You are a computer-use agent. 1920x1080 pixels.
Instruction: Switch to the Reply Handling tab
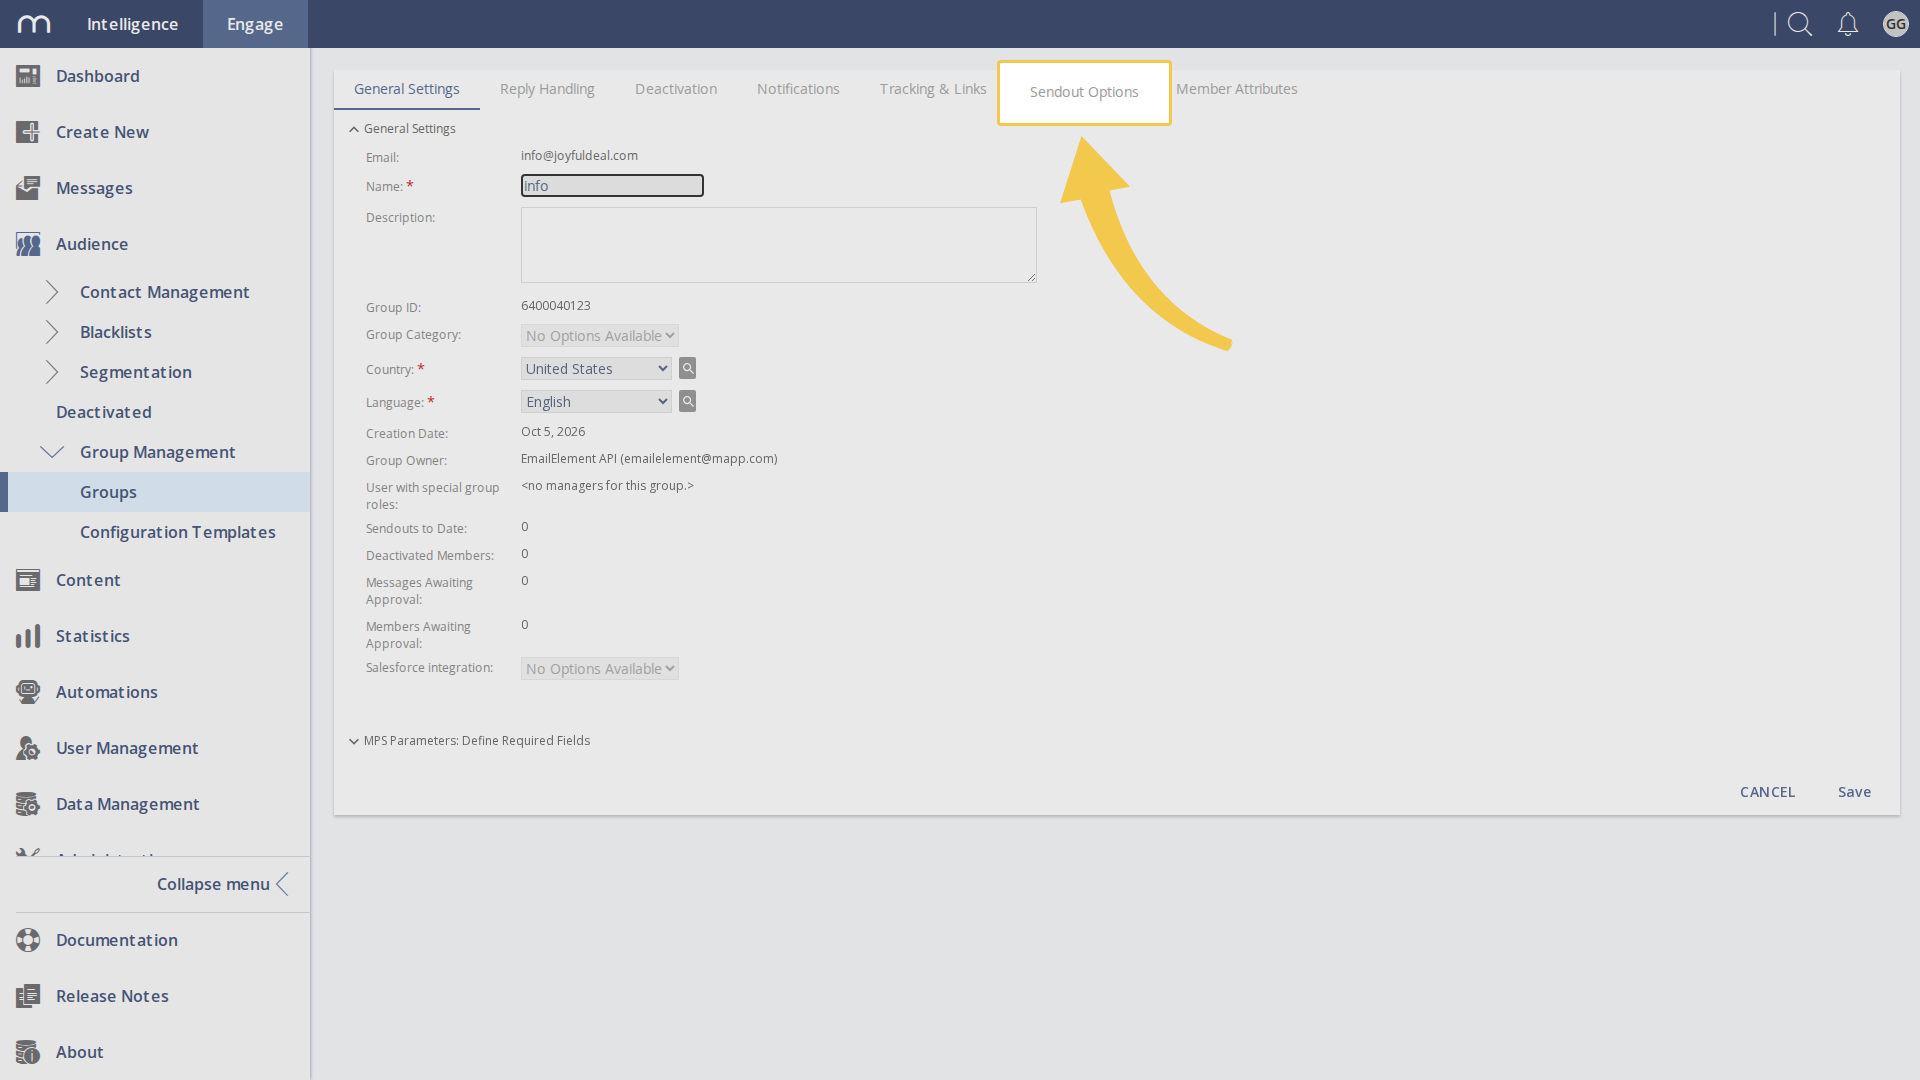(x=547, y=89)
